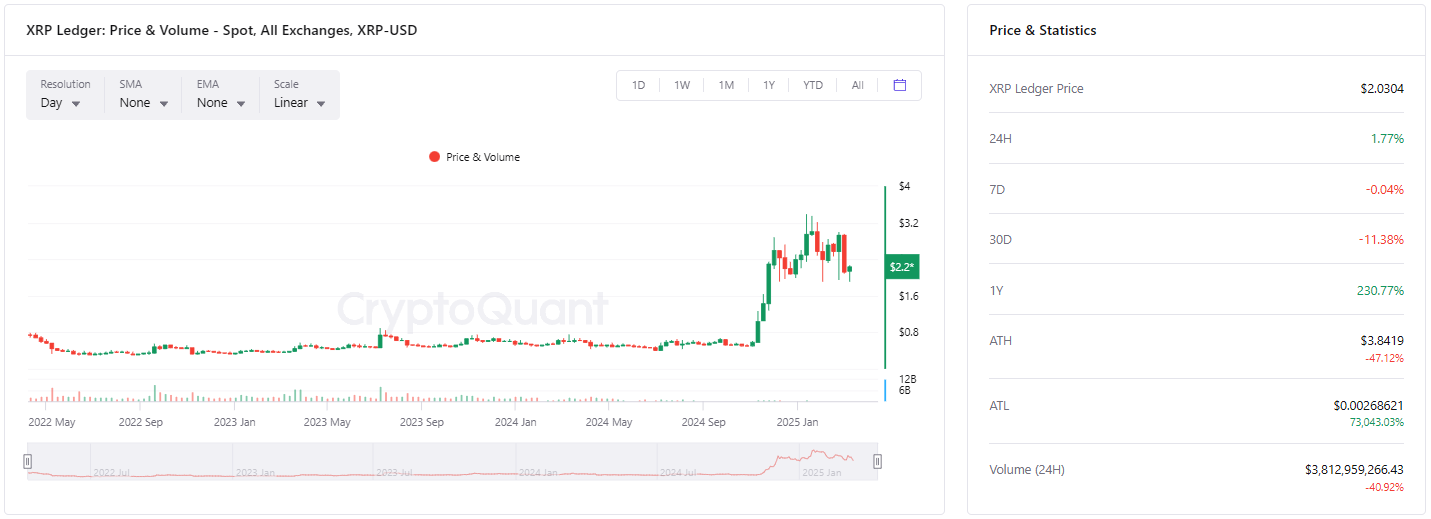Screen dimensions: 1431x519
Task: Click the 2025 Jan x-axis label
Action: [797, 422]
